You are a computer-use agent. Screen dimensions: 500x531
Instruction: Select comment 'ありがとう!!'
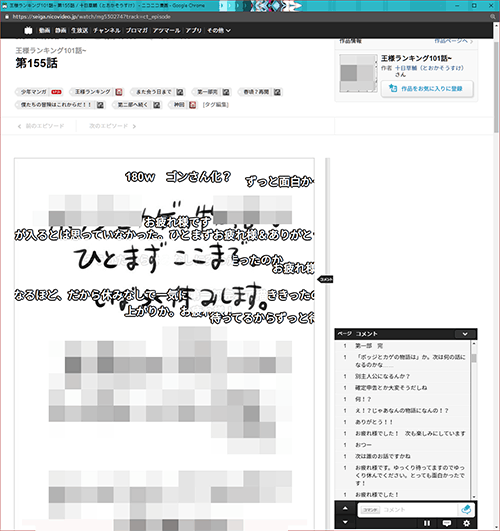403,422
